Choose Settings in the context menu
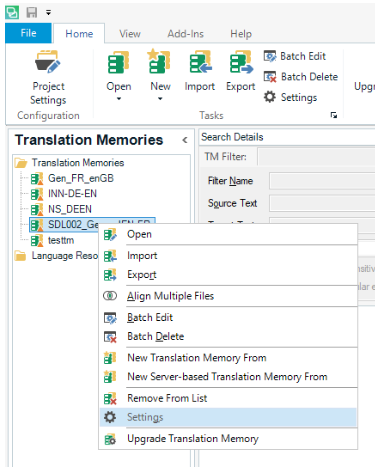This screenshot has height=467, width=375. (228, 417)
